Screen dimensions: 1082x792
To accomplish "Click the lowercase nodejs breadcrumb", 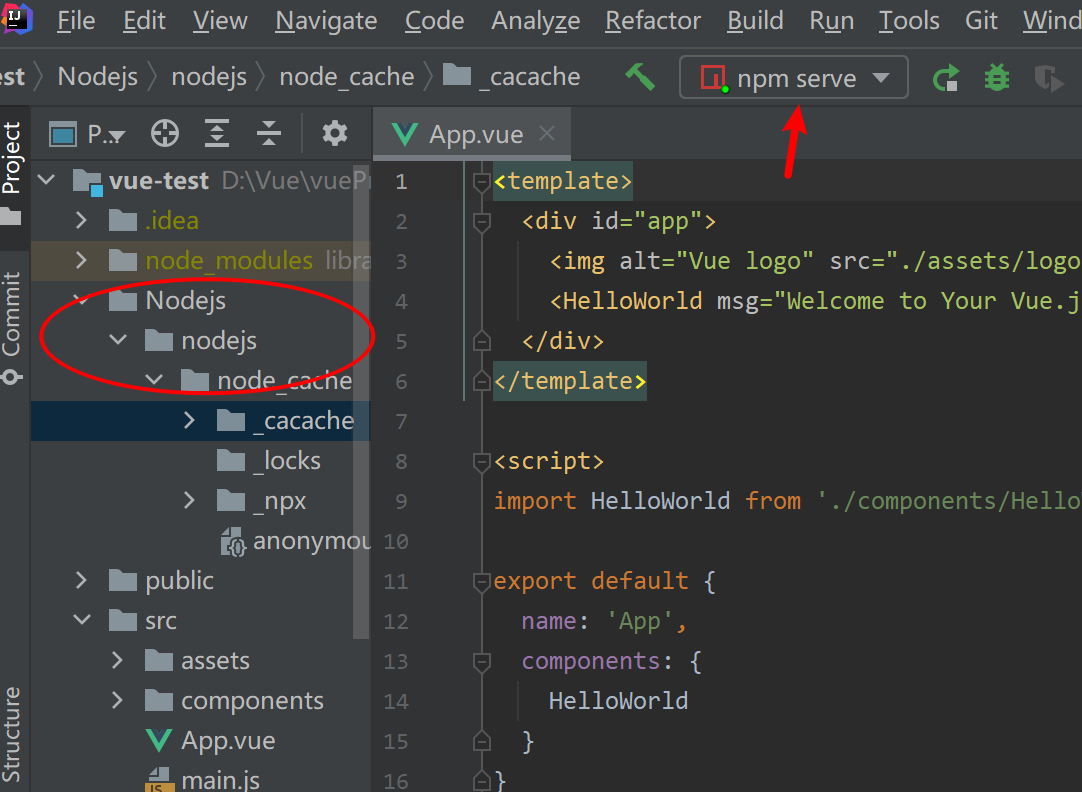I will (209, 77).
